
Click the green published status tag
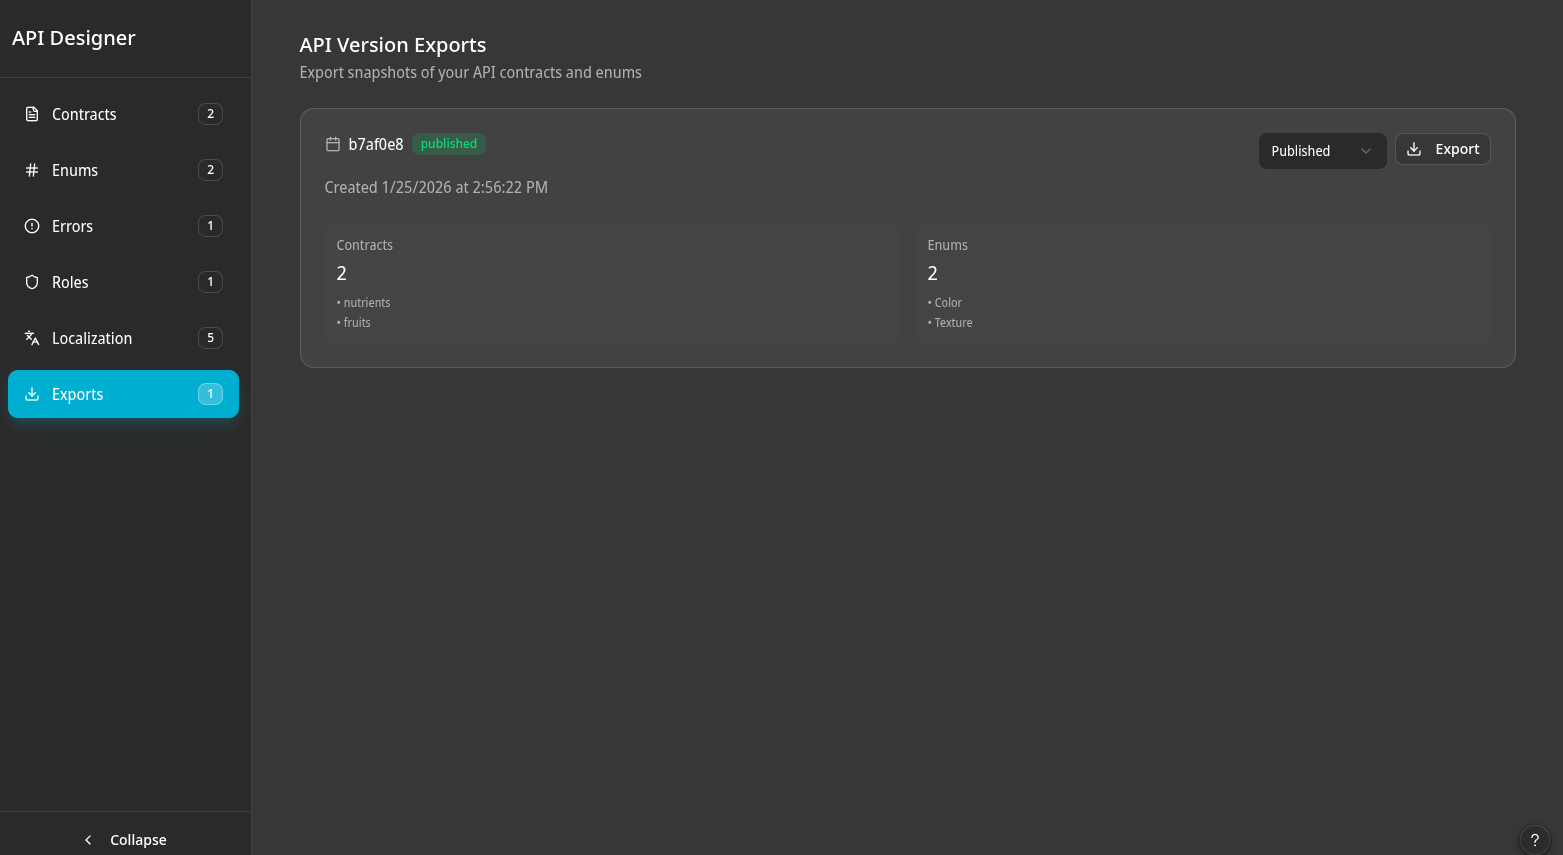449,144
